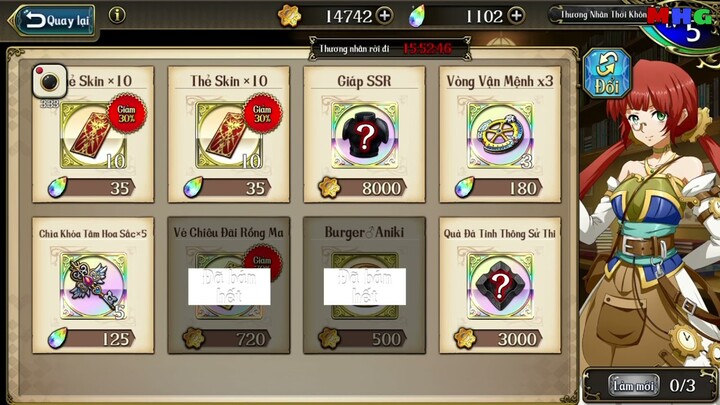The width and height of the screenshot is (720, 405).
Task: Tap the 125 gem price tag for the key
Action: point(91,339)
